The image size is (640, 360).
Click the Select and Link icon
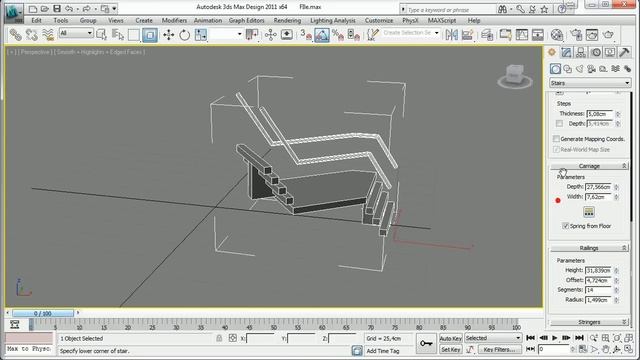tap(16, 35)
